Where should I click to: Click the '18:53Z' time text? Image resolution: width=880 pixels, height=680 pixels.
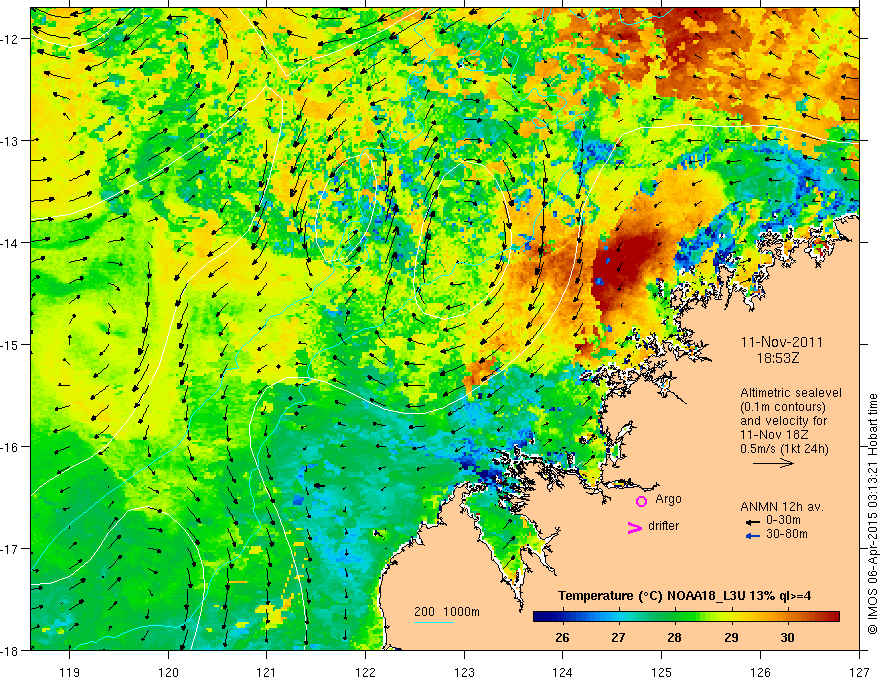778,357
